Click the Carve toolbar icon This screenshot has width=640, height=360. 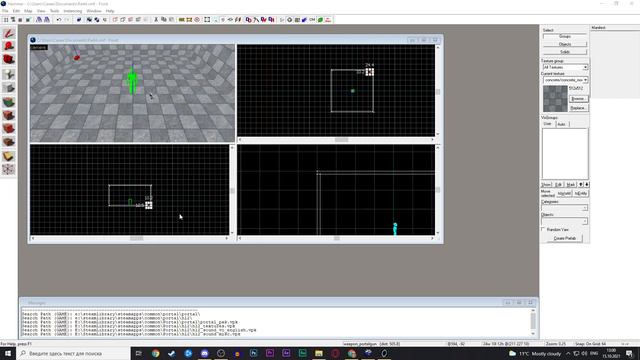(x=79, y=20)
